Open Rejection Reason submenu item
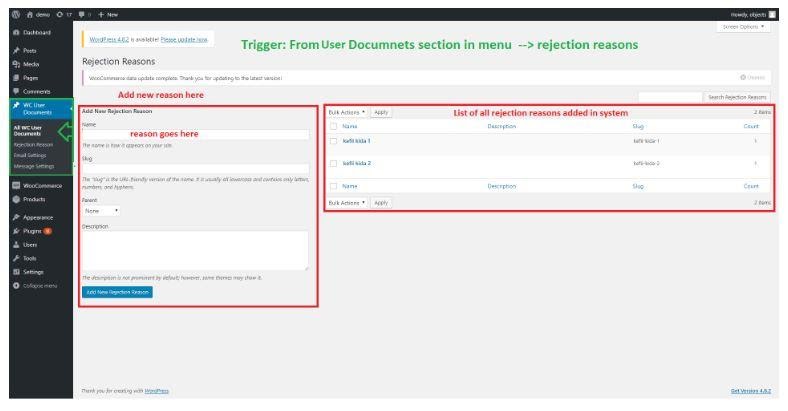The height and width of the screenshot is (411, 788). [33, 145]
